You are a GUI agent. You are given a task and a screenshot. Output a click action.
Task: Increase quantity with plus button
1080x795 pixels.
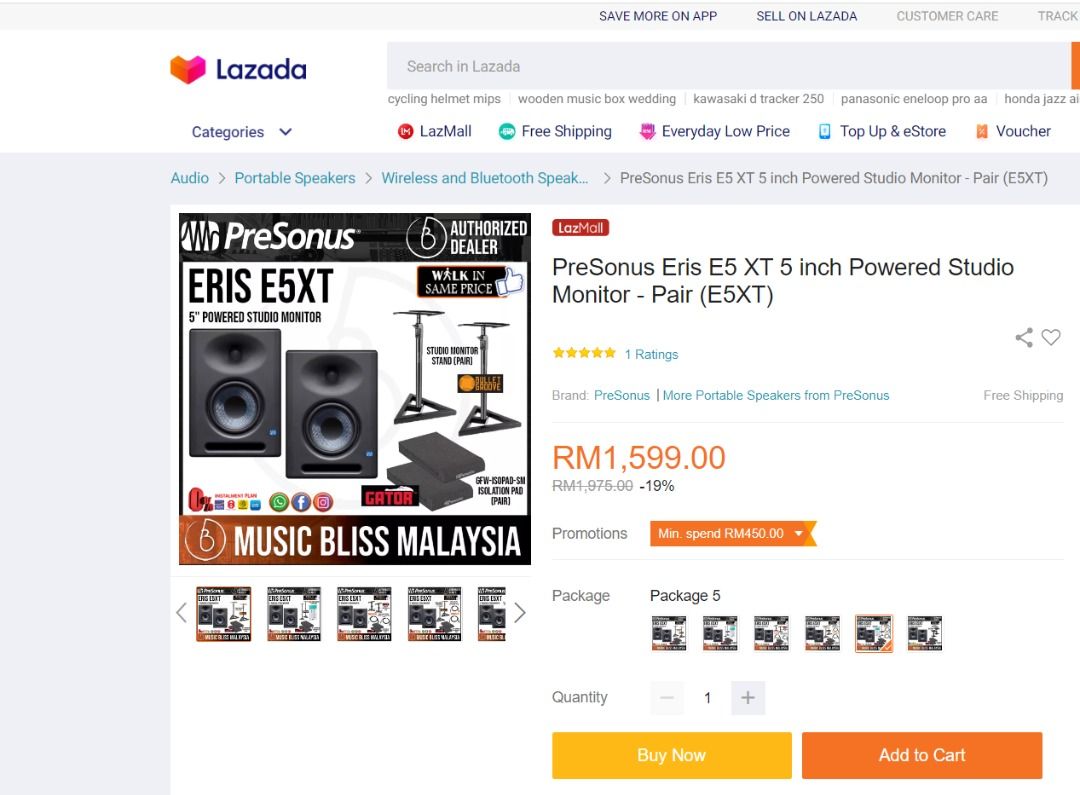click(748, 698)
